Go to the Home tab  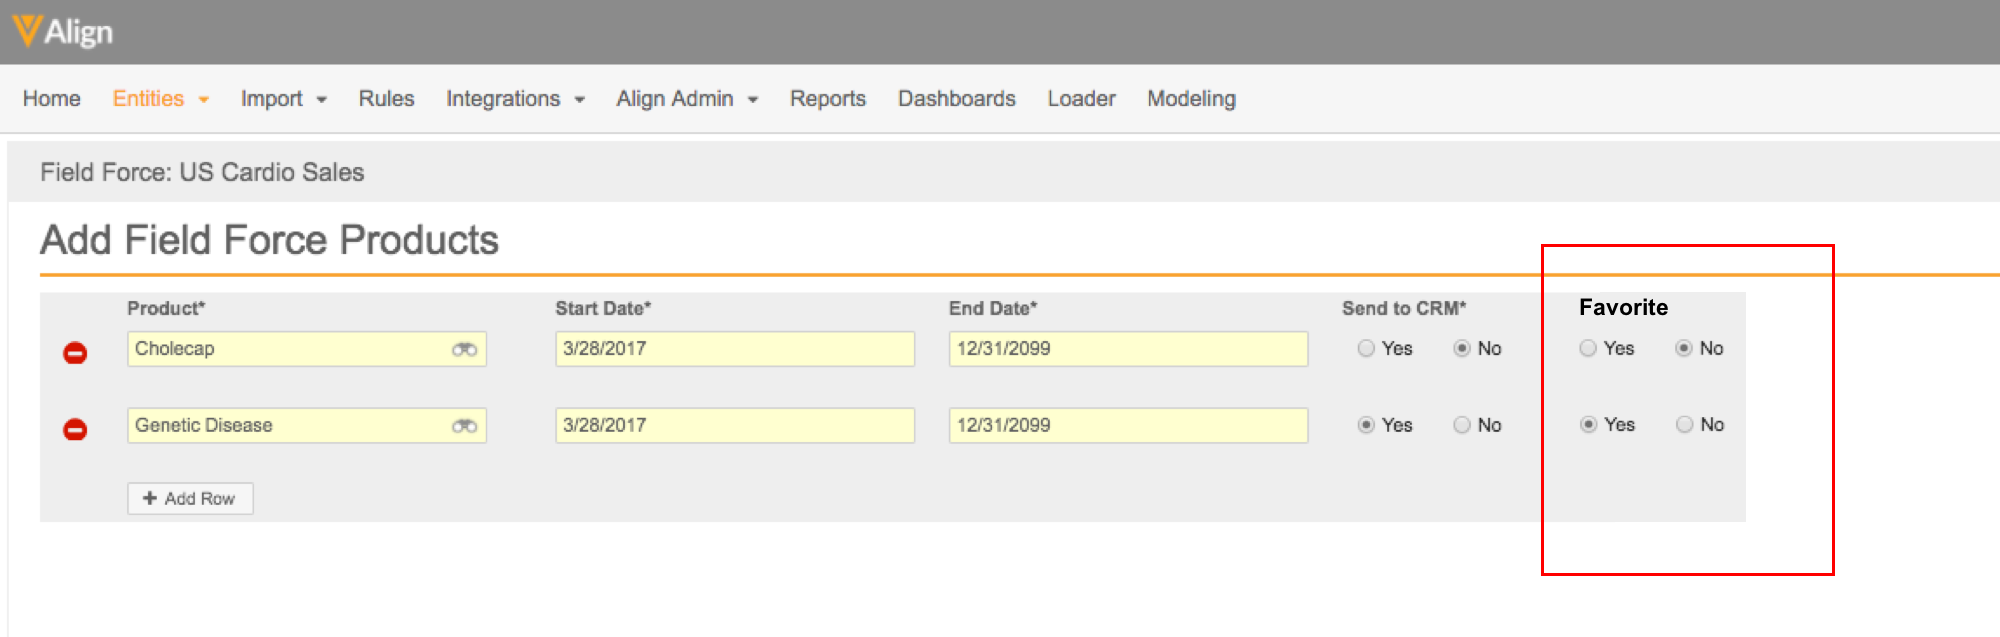pyautogui.click(x=52, y=99)
